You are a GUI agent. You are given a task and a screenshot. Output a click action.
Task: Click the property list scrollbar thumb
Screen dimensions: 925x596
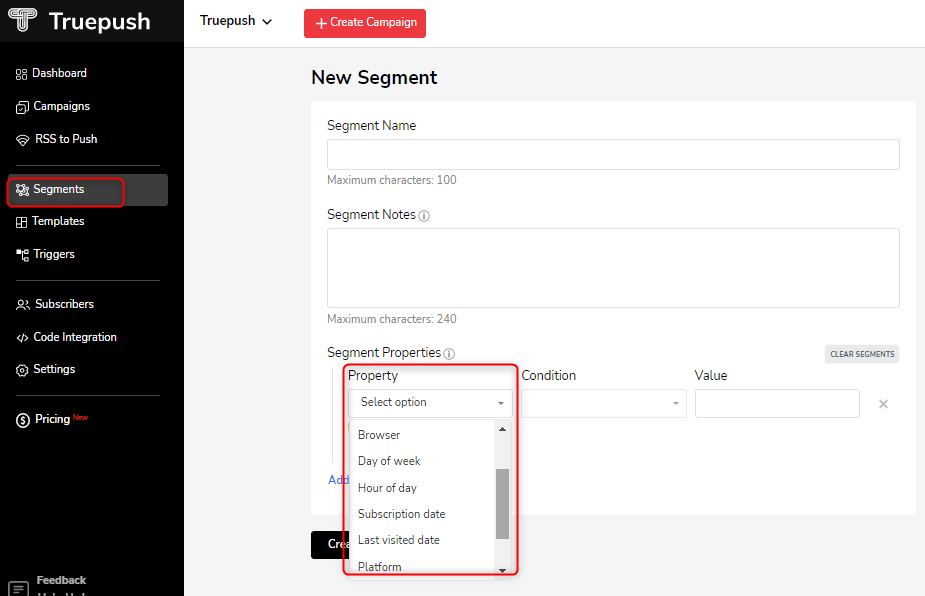click(x=503, y=504)
